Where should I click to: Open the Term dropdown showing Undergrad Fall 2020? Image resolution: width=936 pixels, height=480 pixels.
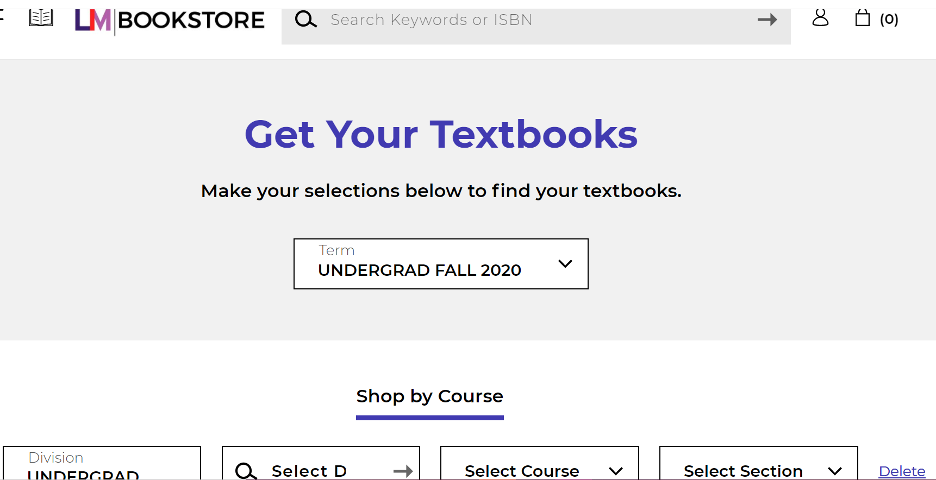(x=440, y=264)
